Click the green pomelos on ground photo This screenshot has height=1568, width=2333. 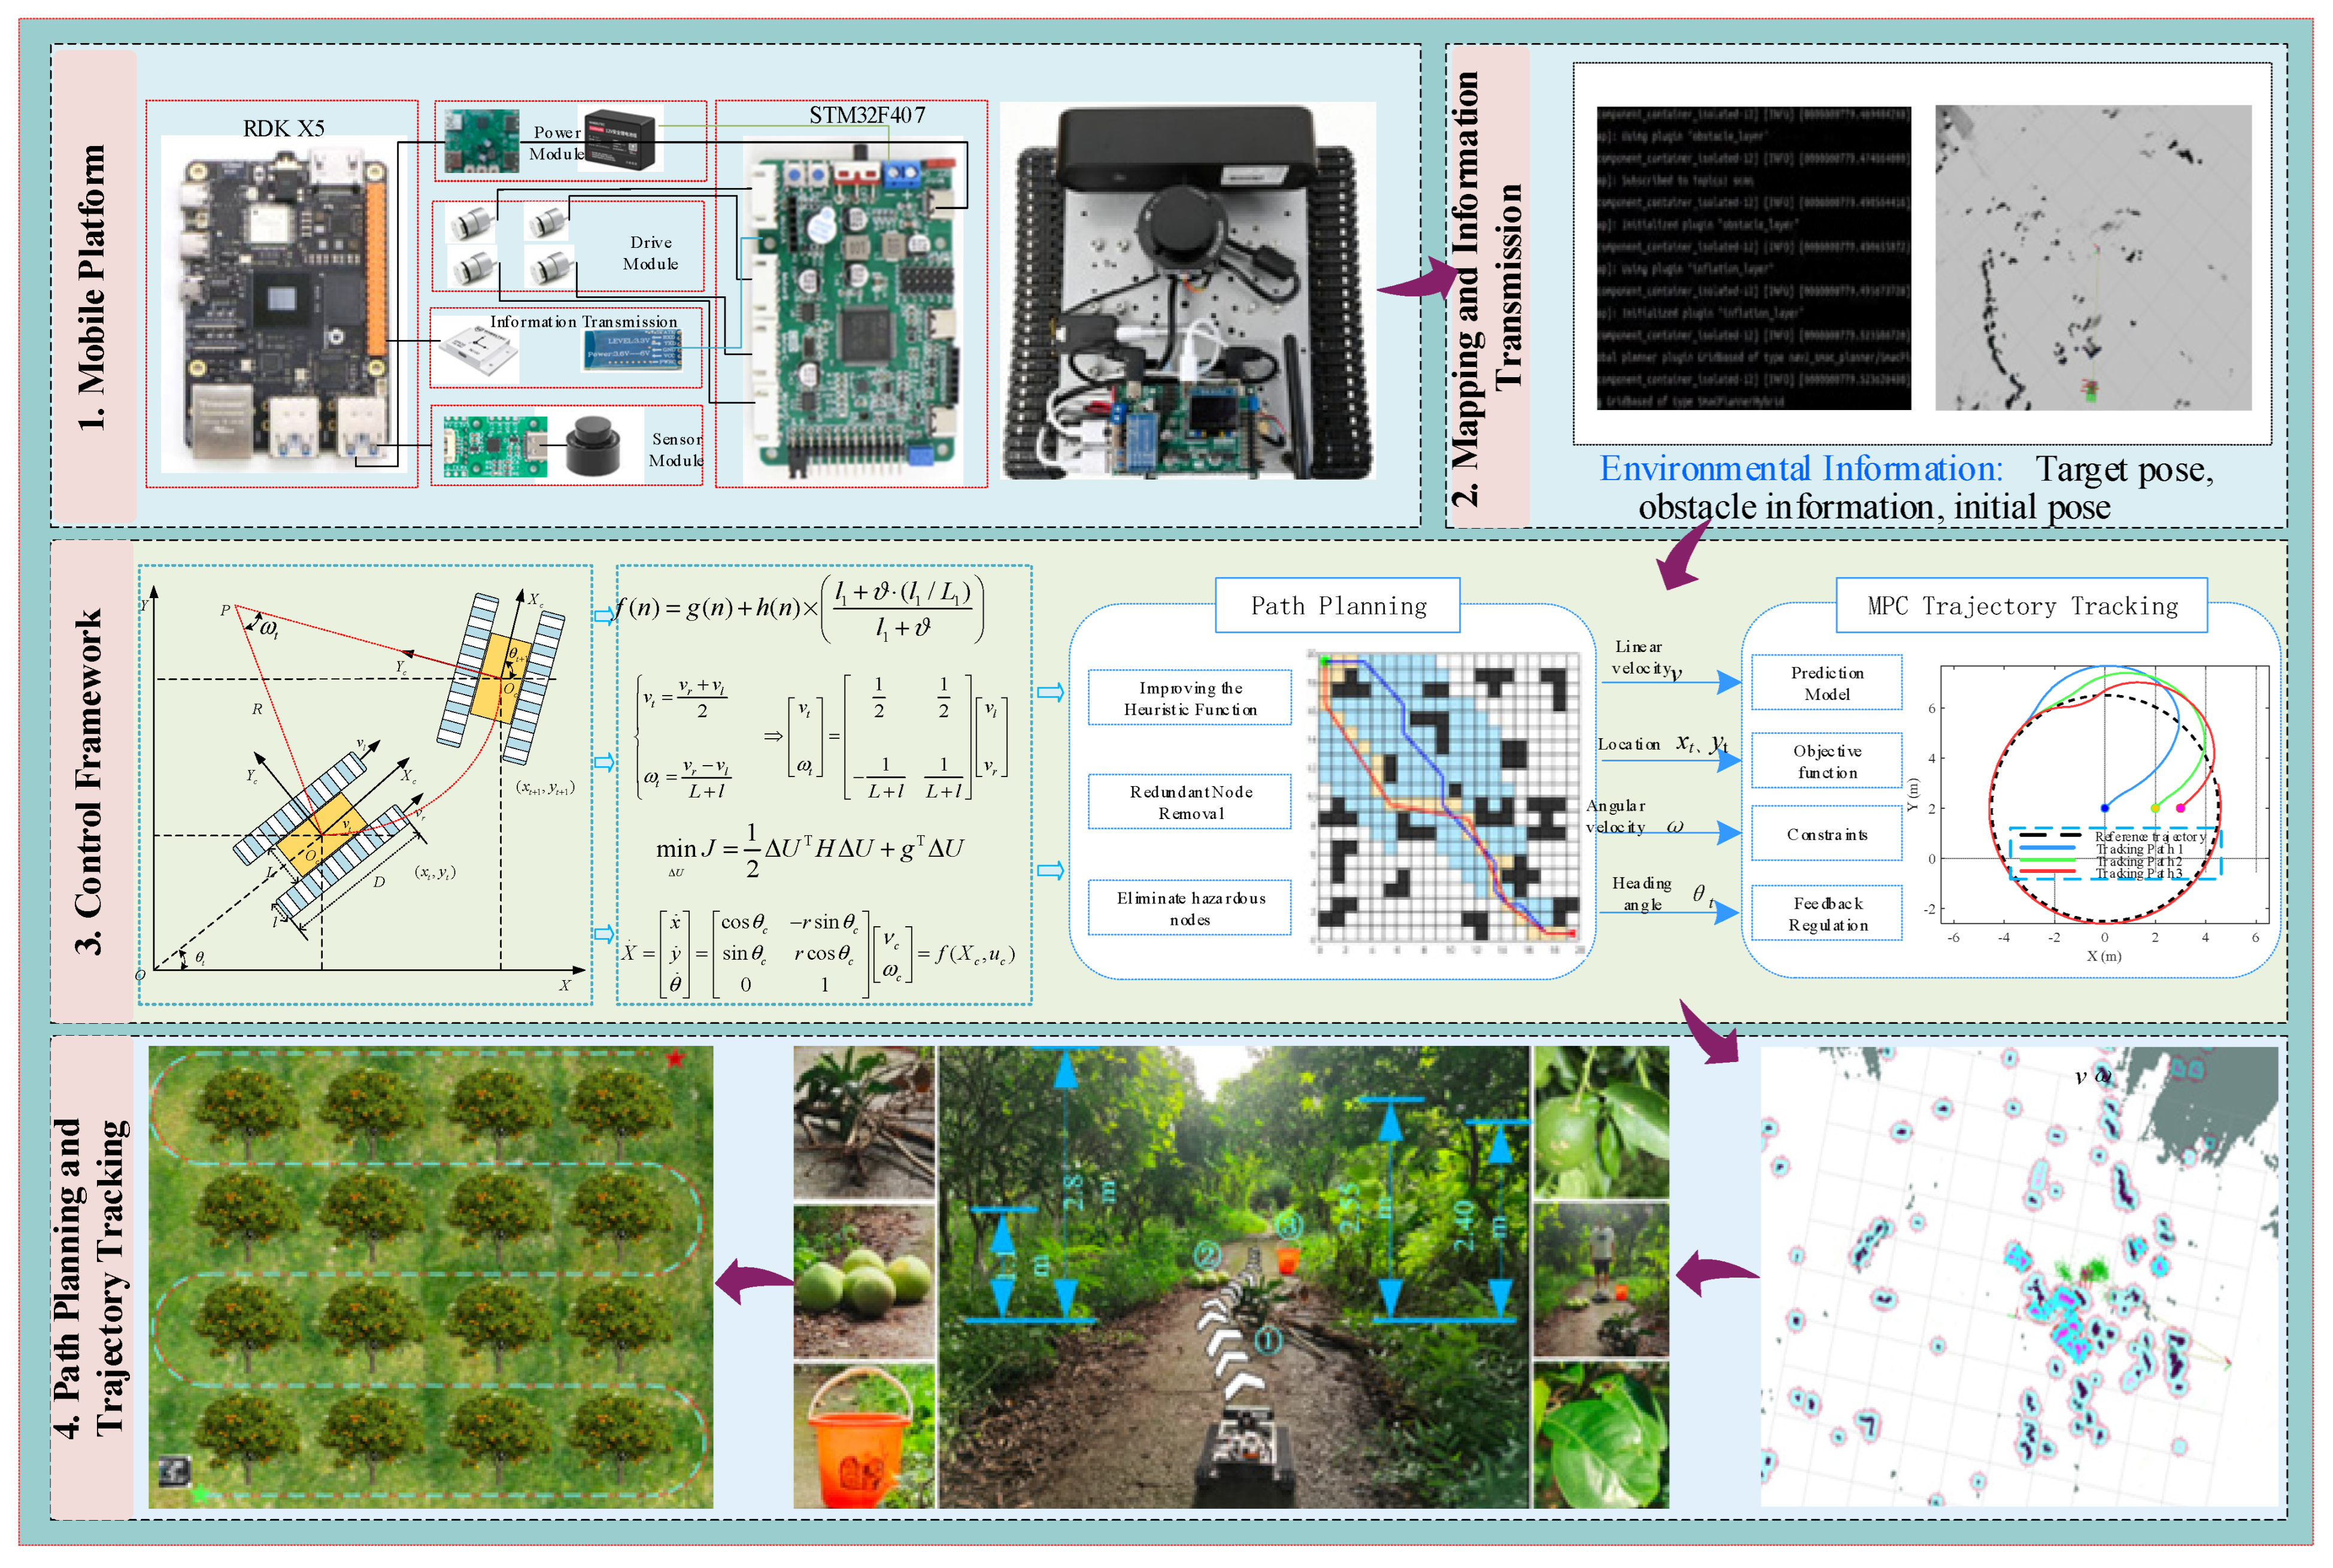(864, 1281)
